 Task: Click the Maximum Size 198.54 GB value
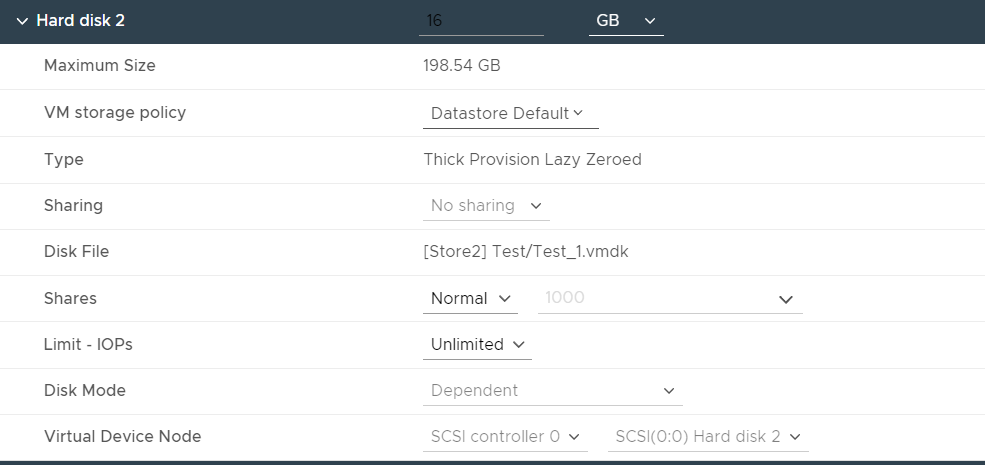(x=462, y=67)
